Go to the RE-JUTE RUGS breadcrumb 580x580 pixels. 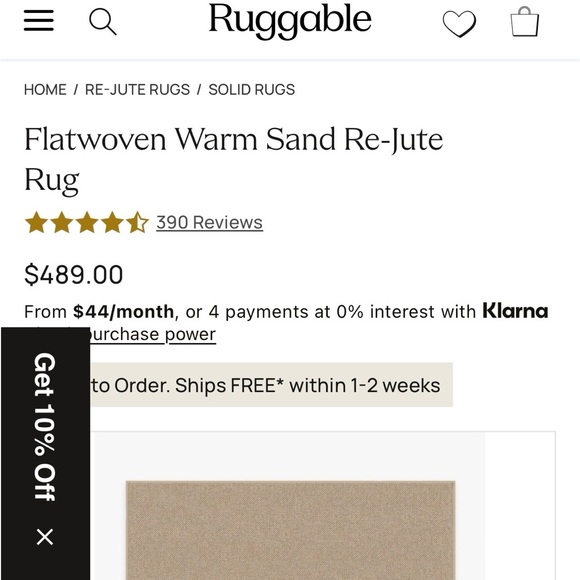coord(137,90)
